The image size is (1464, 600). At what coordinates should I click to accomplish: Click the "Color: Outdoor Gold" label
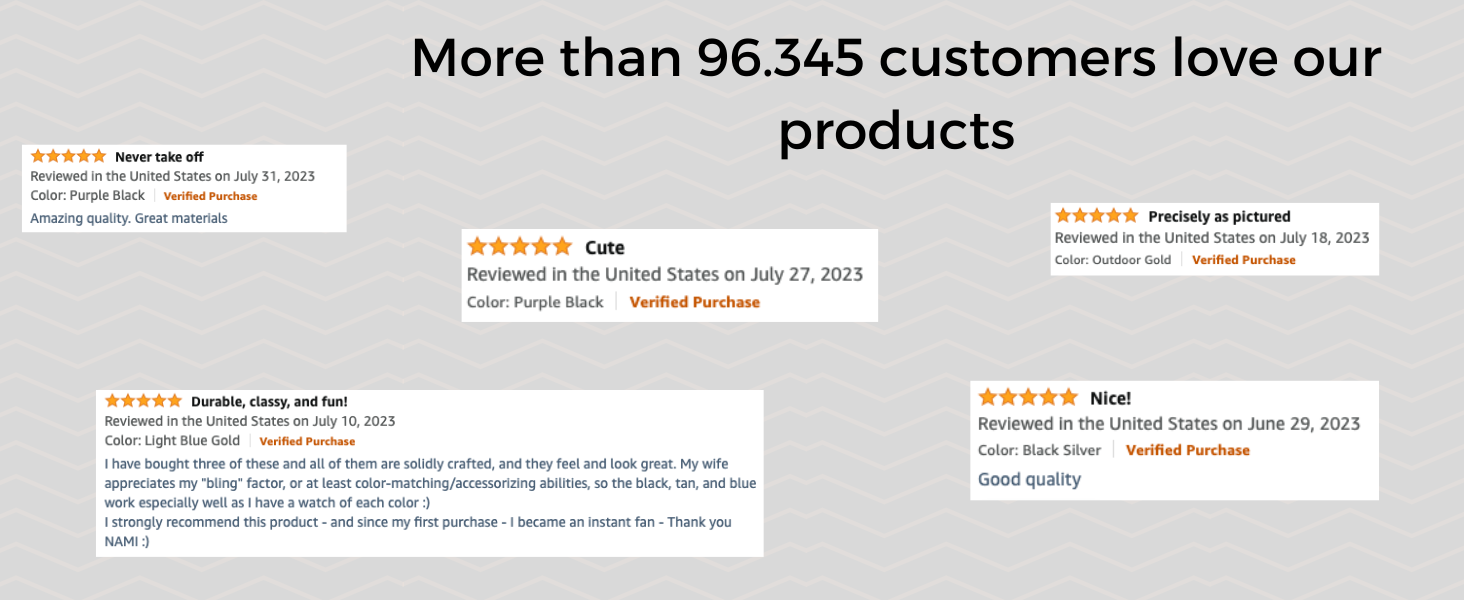1112,260
